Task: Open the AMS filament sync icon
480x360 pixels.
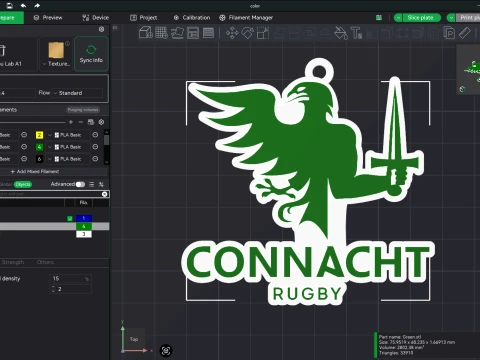Action: point(91,122)
